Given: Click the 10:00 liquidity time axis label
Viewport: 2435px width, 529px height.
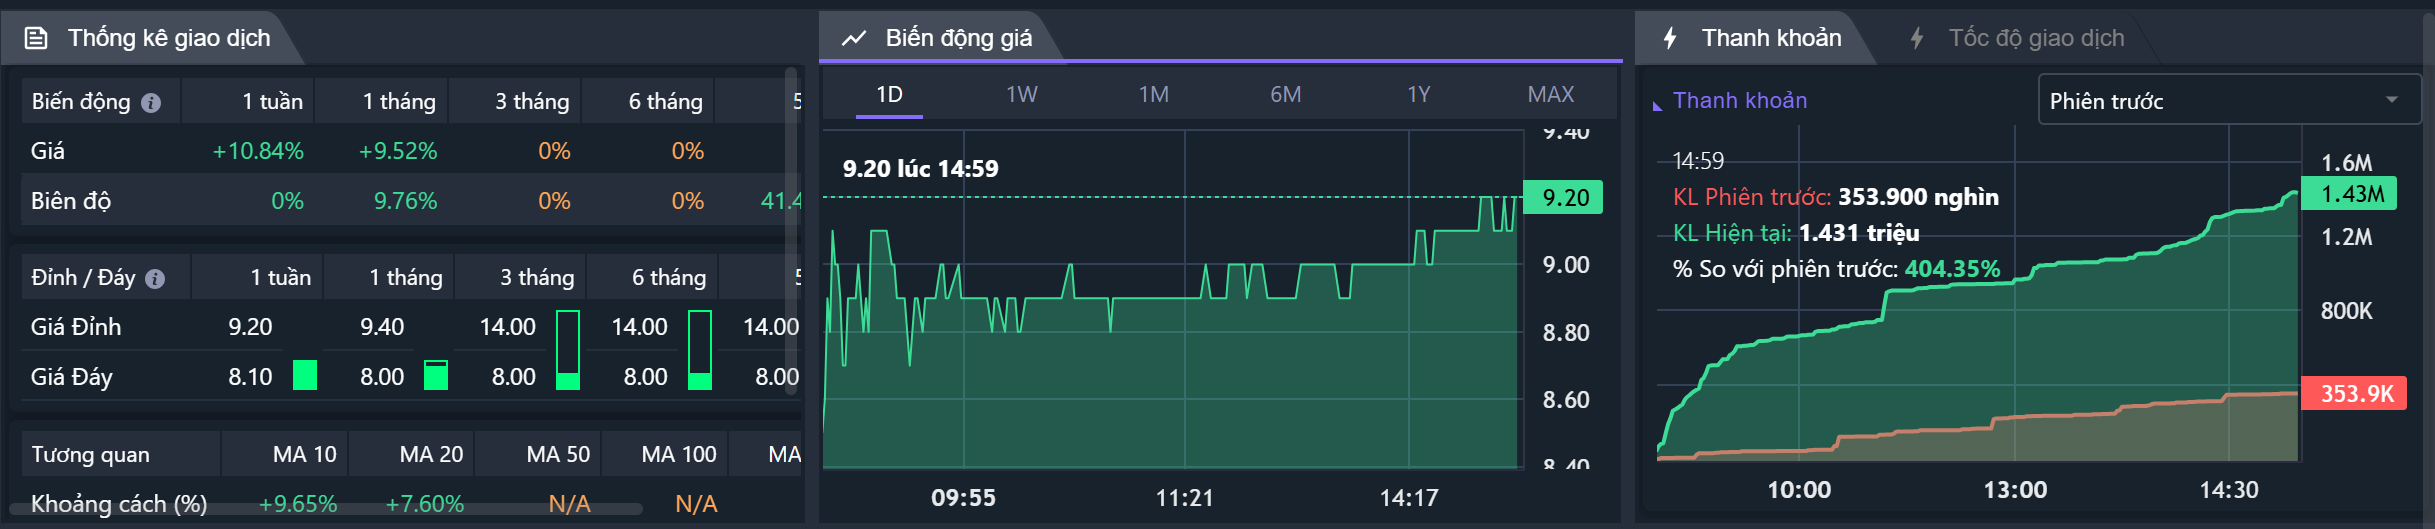Looking at the screenshot, I should pyautogui.click(x=1799, y=490).
